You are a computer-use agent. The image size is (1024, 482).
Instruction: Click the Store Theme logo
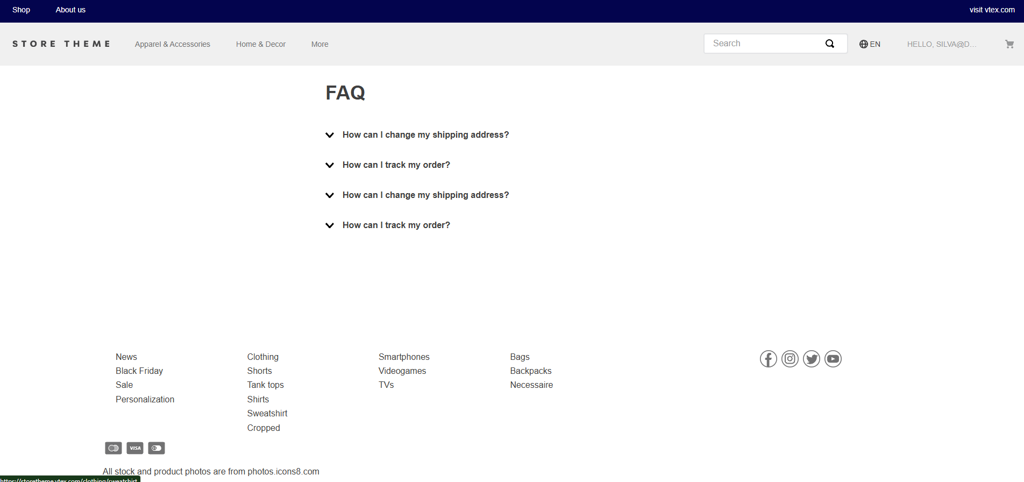click(61, 44)
